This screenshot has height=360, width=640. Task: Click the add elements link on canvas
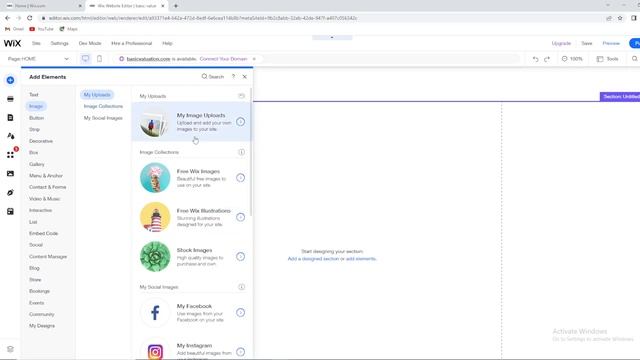[x=361, y=259]
